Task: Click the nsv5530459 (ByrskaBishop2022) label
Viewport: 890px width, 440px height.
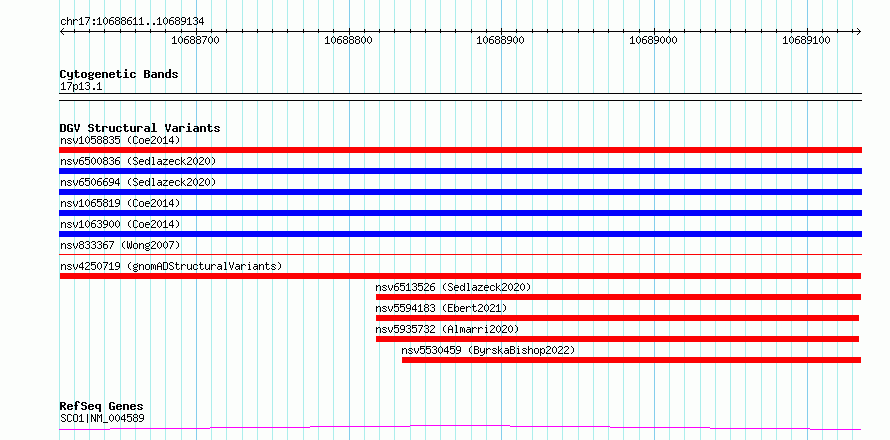Action: (x=488, y=350)
